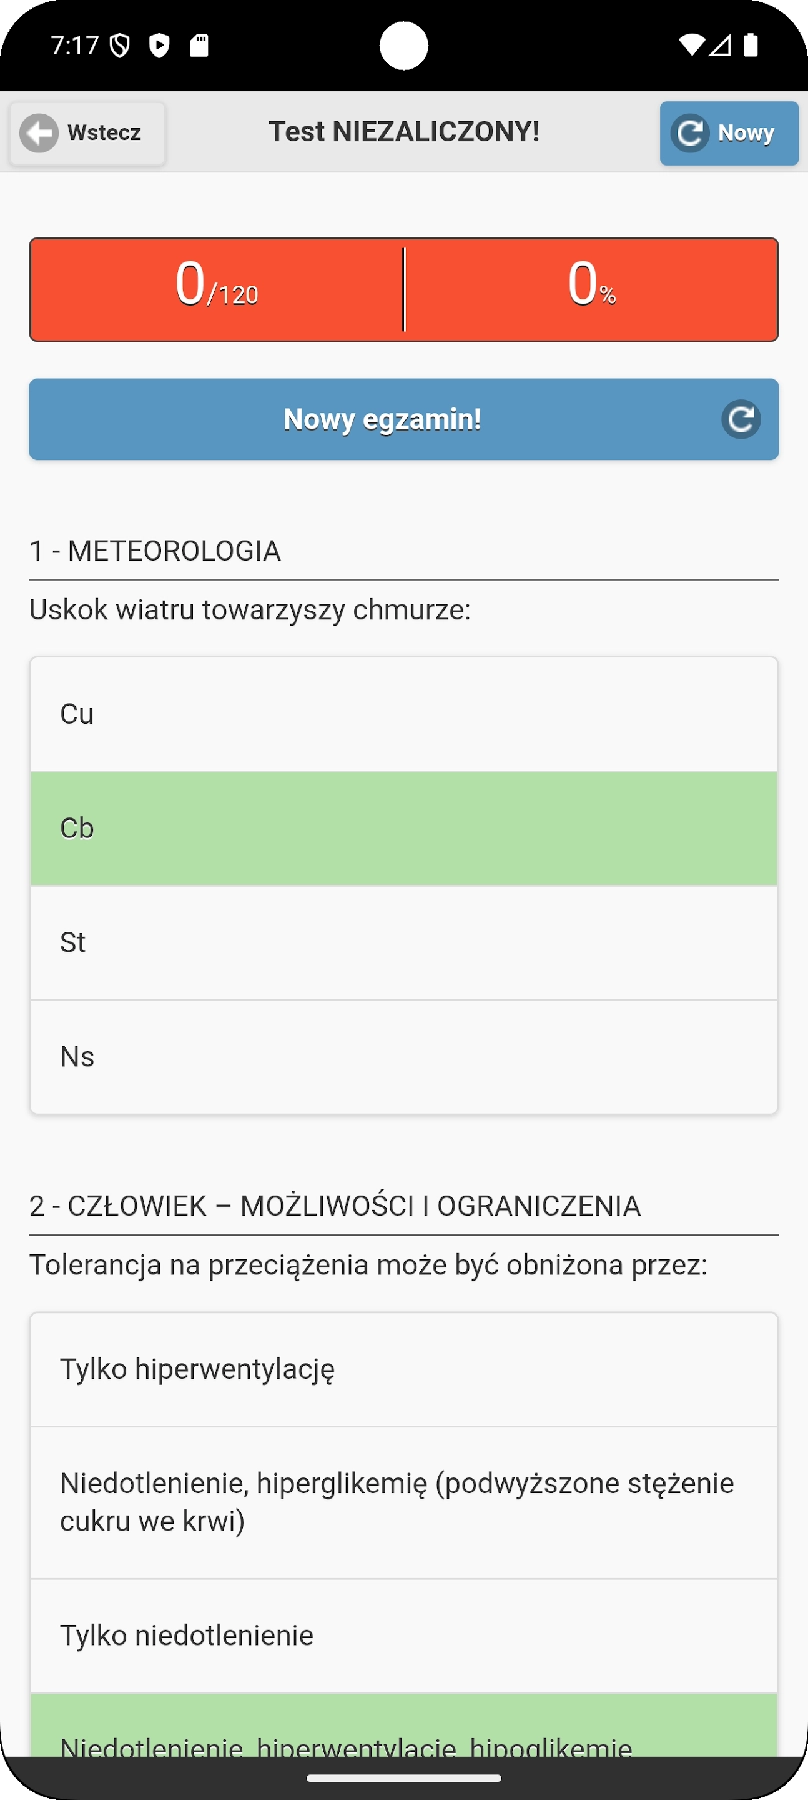
Task: Select answer Cu
Action: tap(404, 714)
